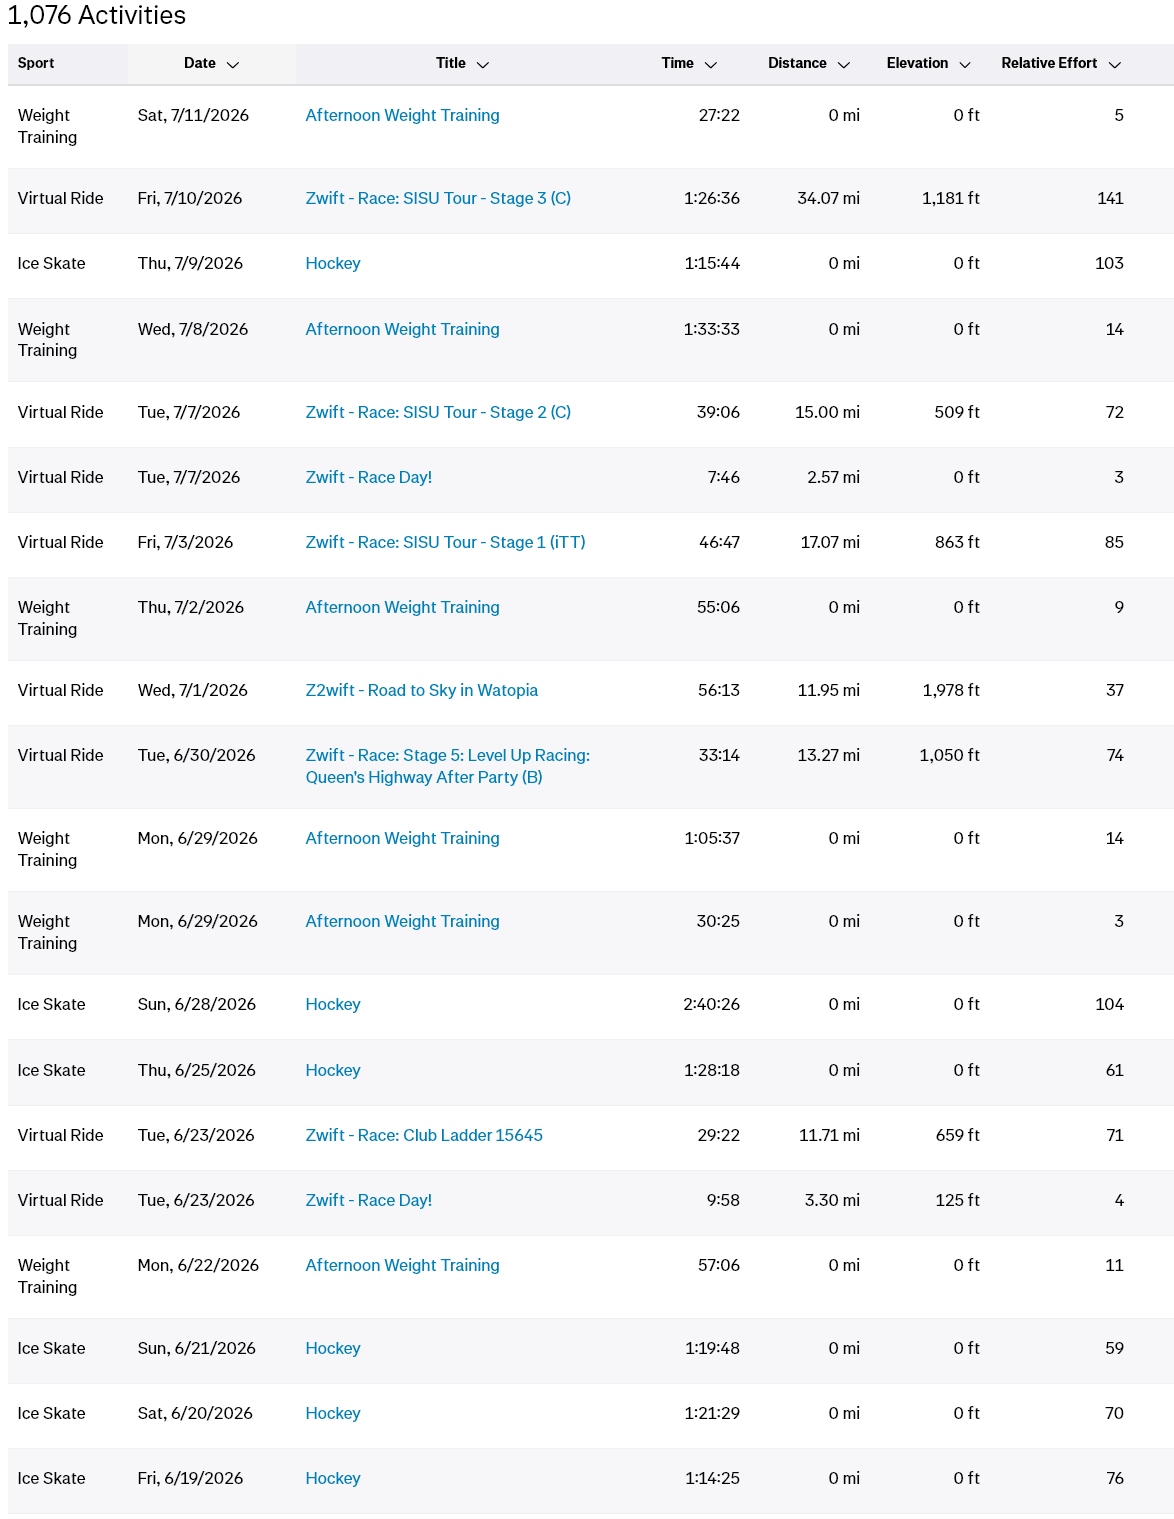
Task: Open Z2wift Road to Sky in Watopia
Action: [x=421, y=690]
